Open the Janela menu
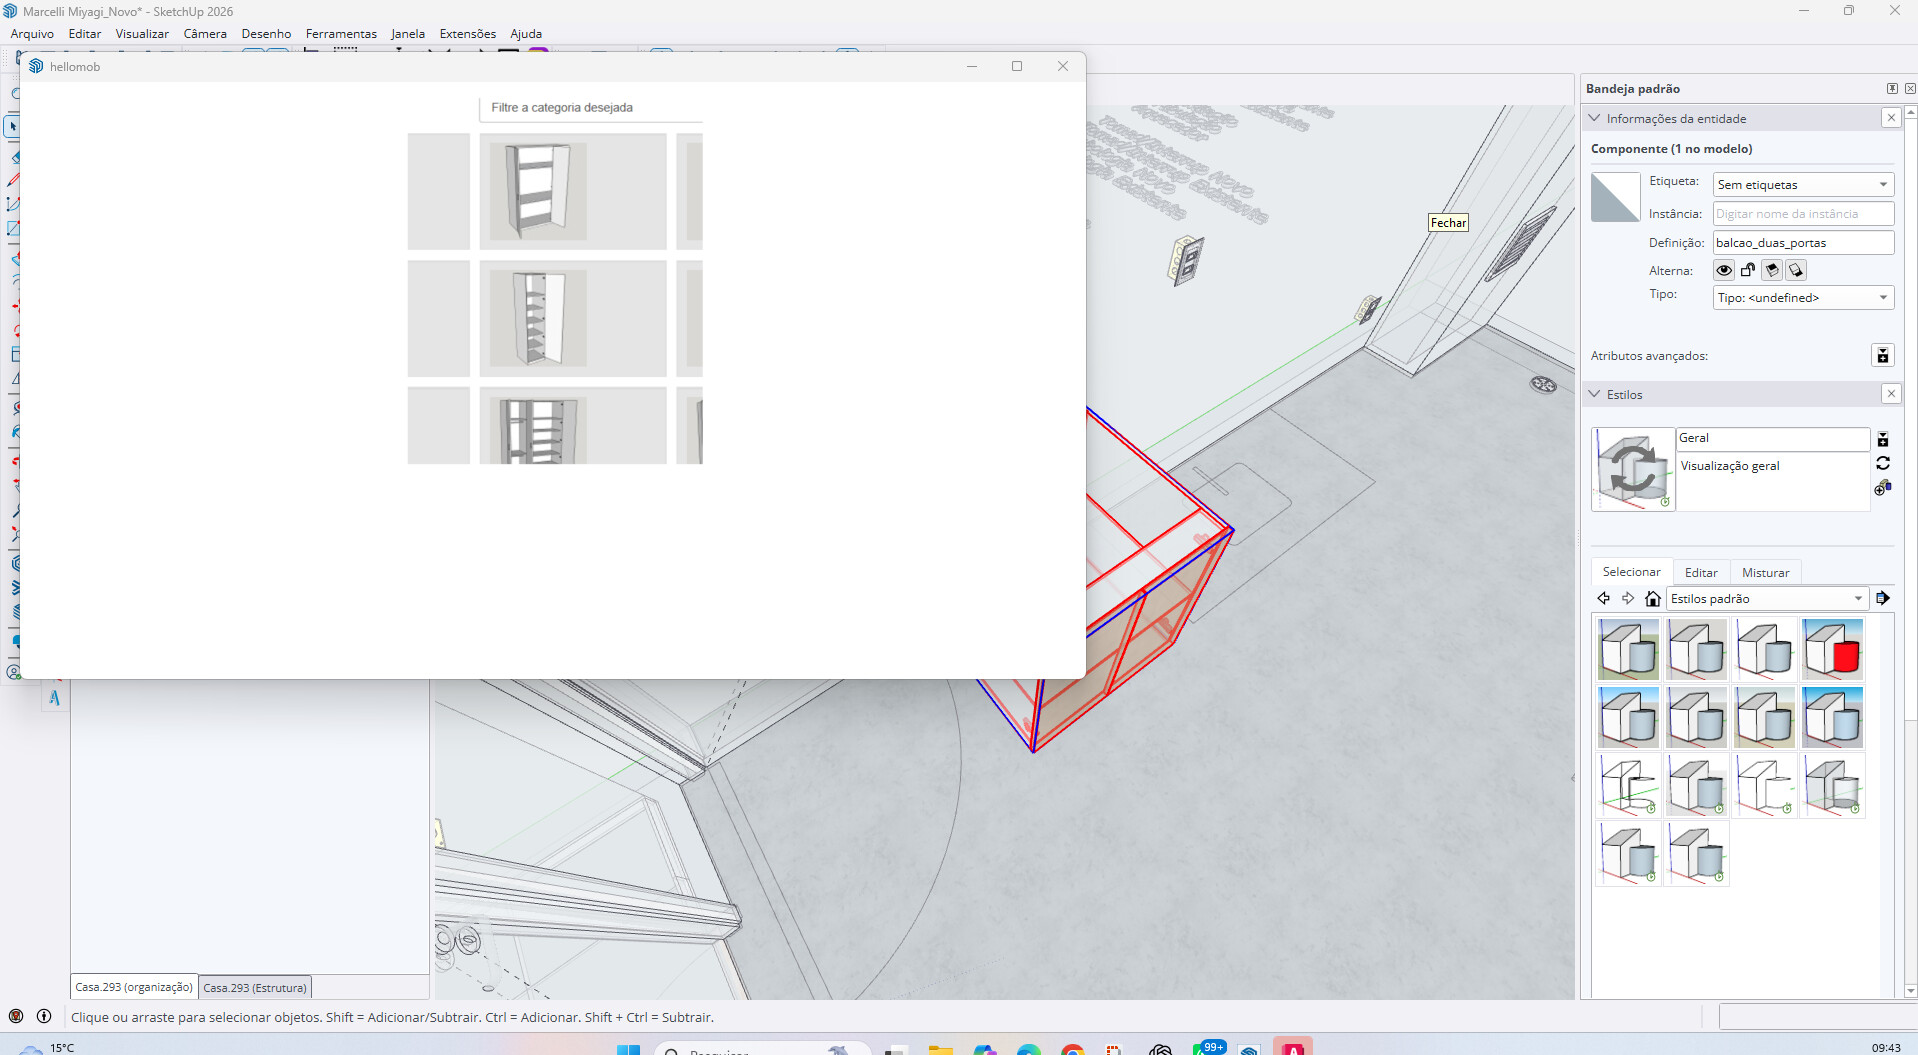 click(408, 34)
